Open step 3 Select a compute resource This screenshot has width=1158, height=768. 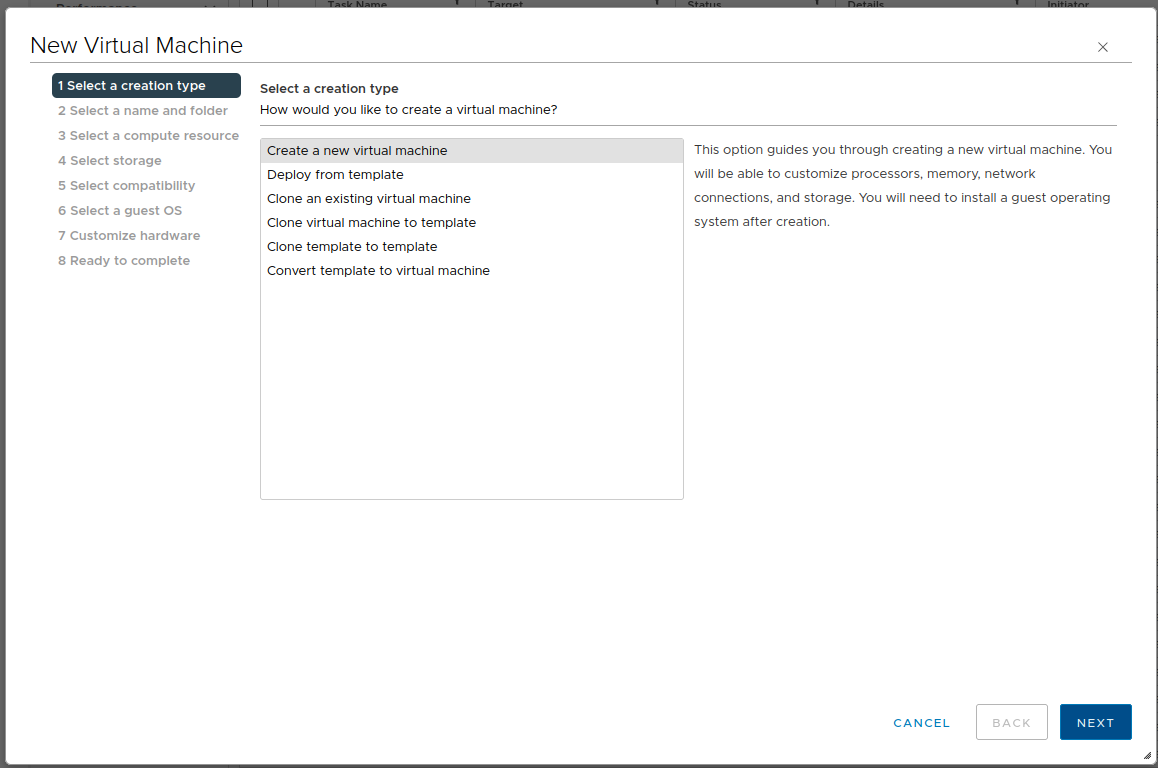[148, 136]
